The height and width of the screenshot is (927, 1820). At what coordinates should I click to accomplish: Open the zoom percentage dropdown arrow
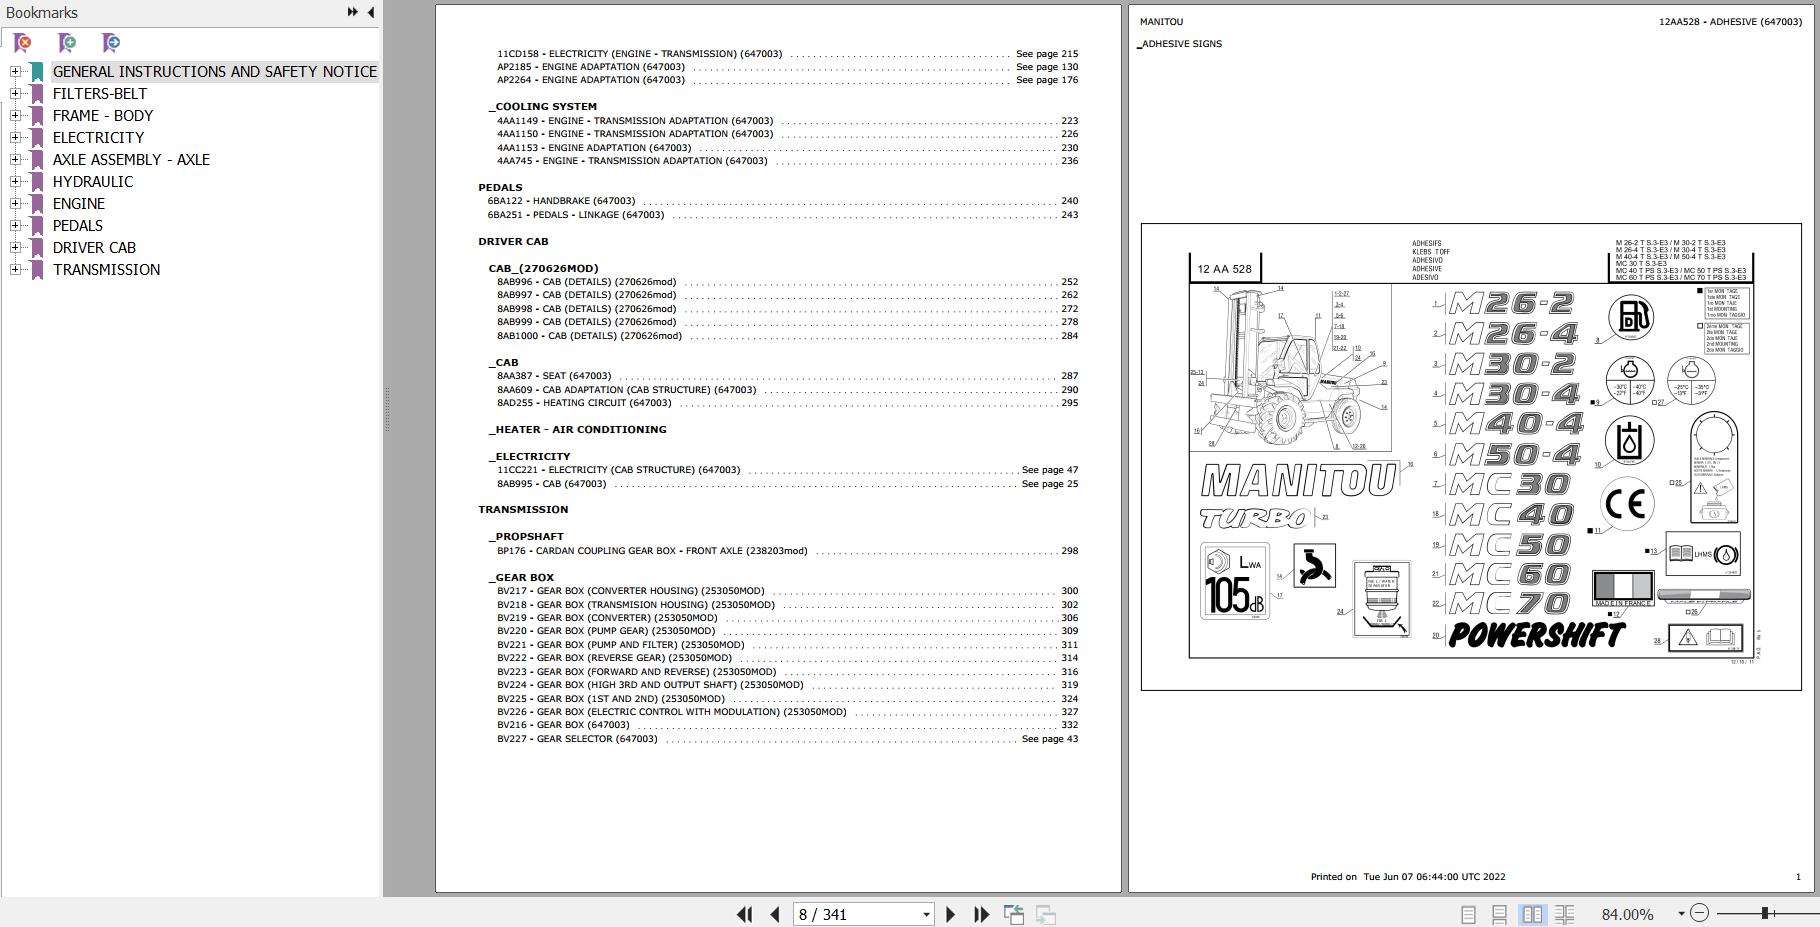click(x=1681, y=913)
